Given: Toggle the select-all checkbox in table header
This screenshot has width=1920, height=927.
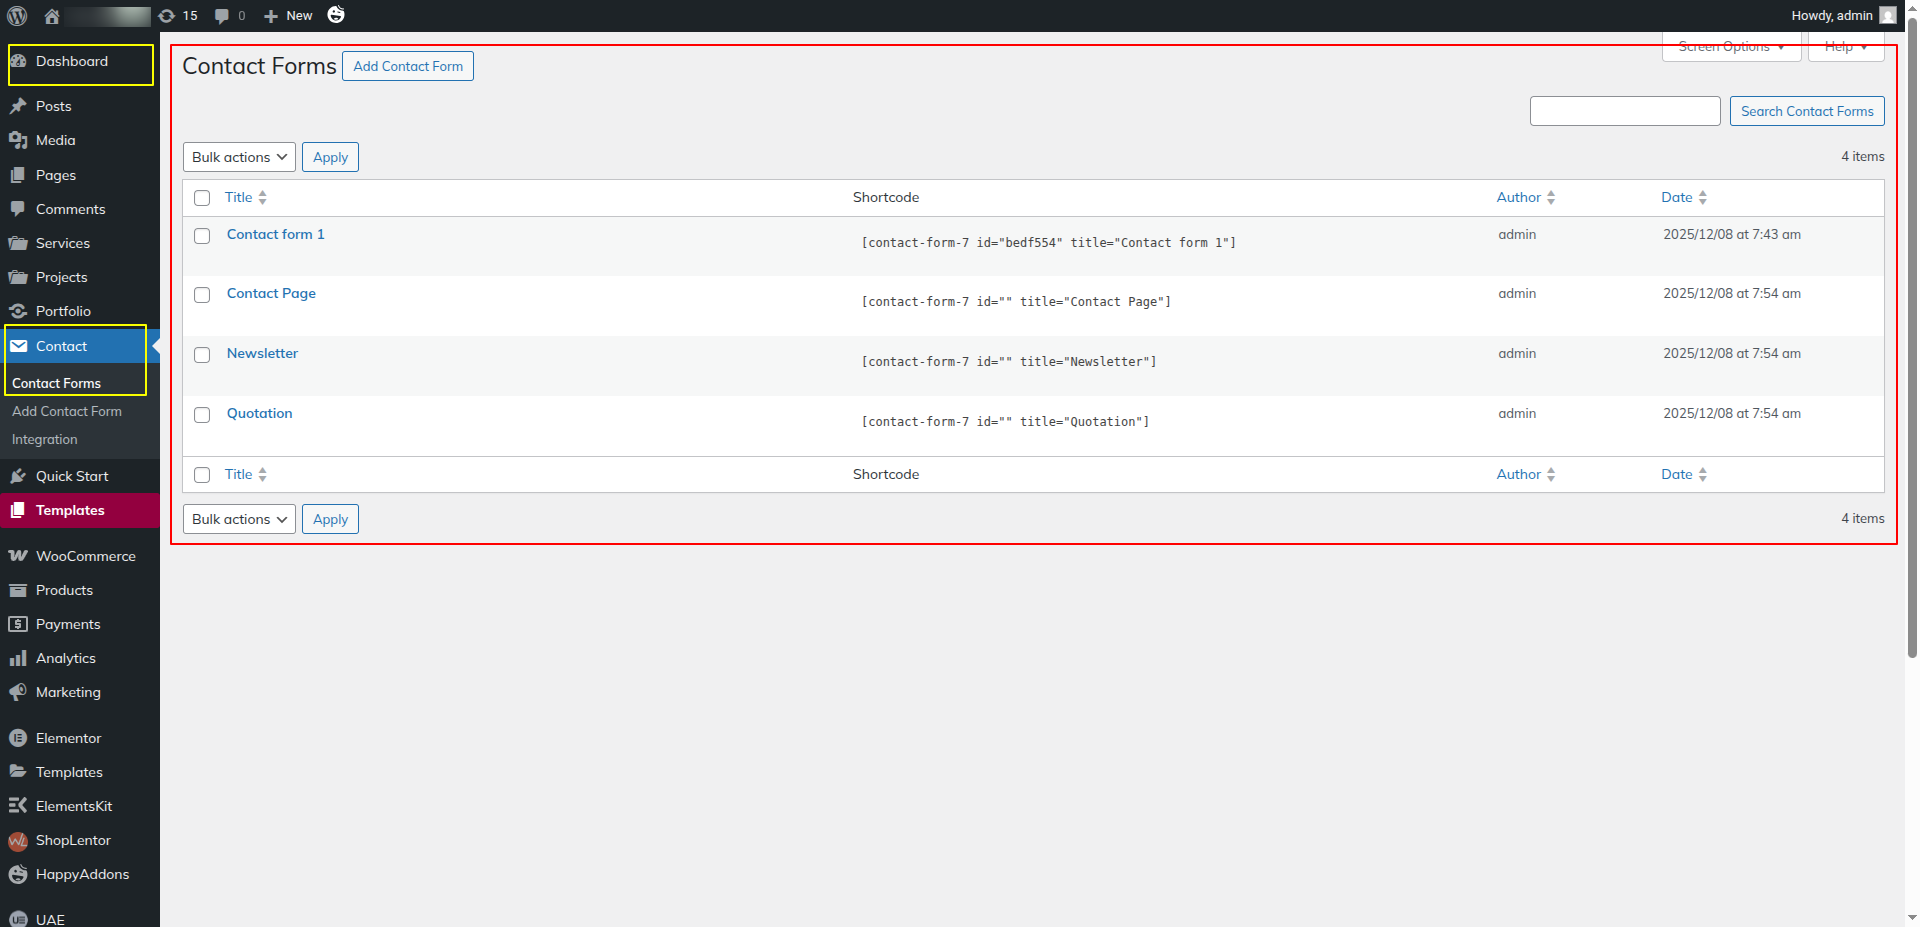Looking at the screenshot, I should click(202, 198).
